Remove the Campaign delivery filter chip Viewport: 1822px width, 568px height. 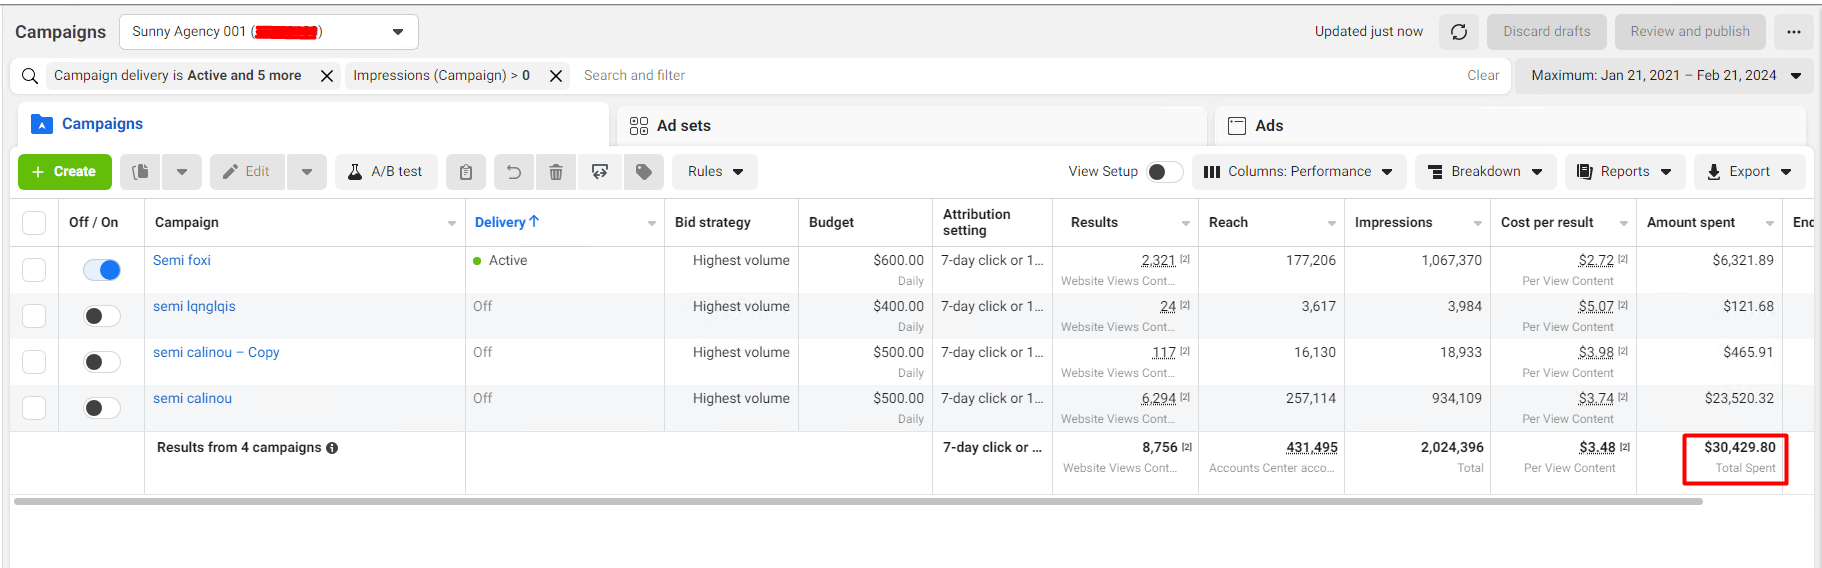(327, 76)
